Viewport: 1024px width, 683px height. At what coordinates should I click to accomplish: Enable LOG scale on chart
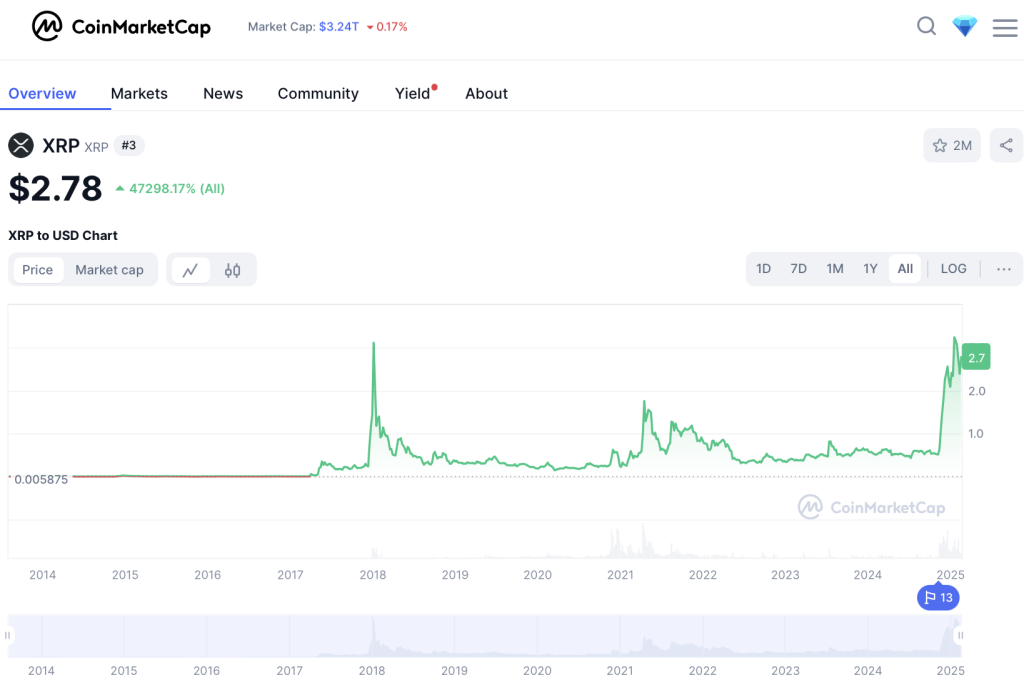[x=953, y=269]
